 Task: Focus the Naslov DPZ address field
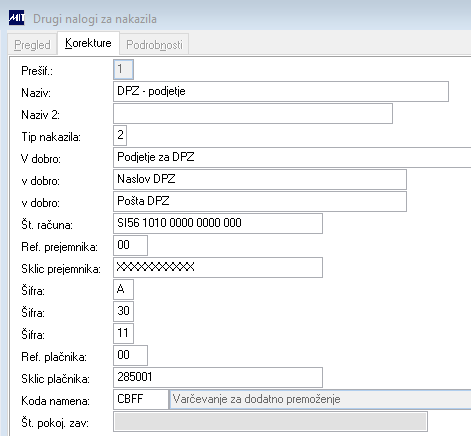(260, 179)
